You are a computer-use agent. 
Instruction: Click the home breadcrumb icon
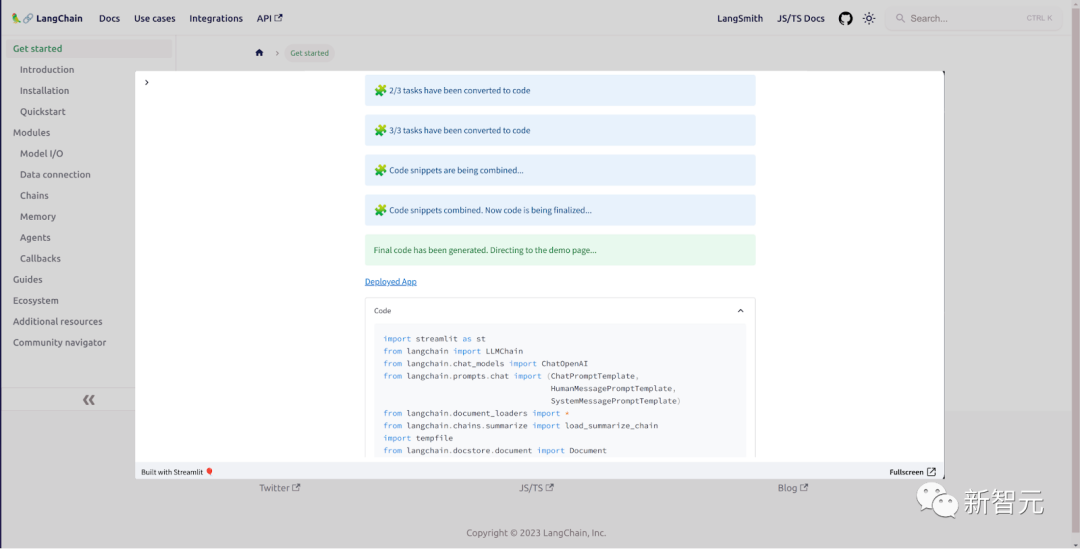click(259, 53)
